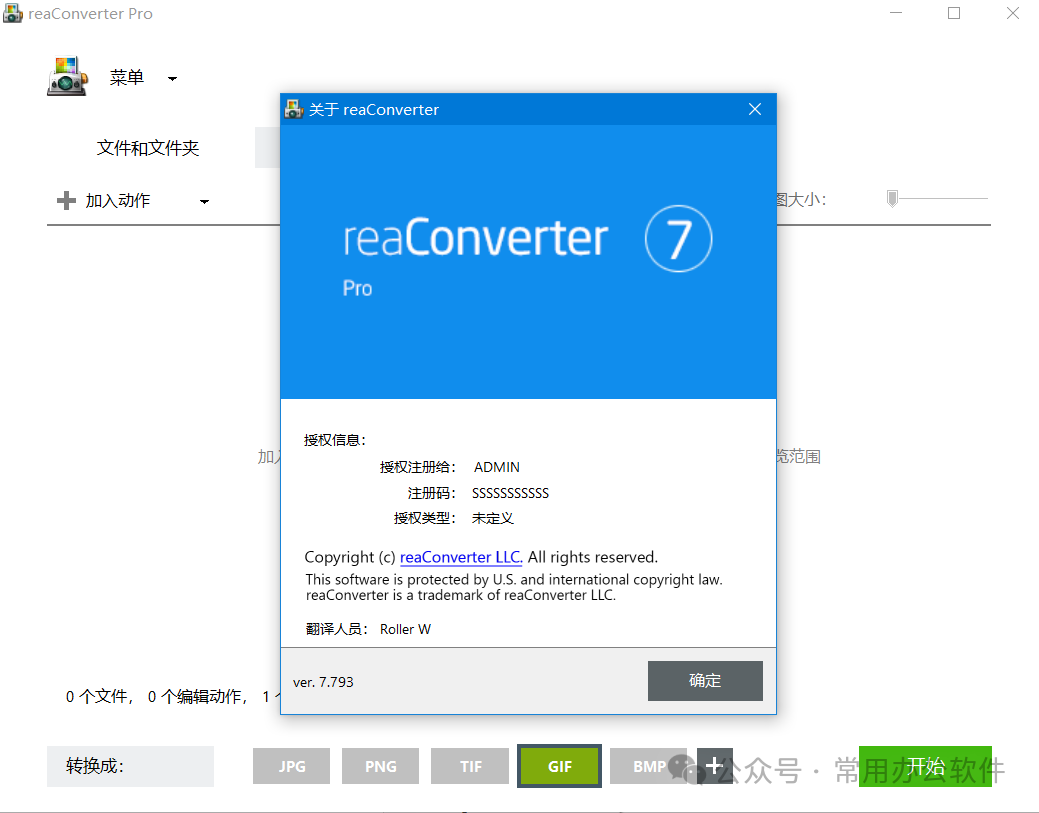The image size is (1039, 813).
Task: Click the thumbnail size slider handle
Action: click(892, 198)
